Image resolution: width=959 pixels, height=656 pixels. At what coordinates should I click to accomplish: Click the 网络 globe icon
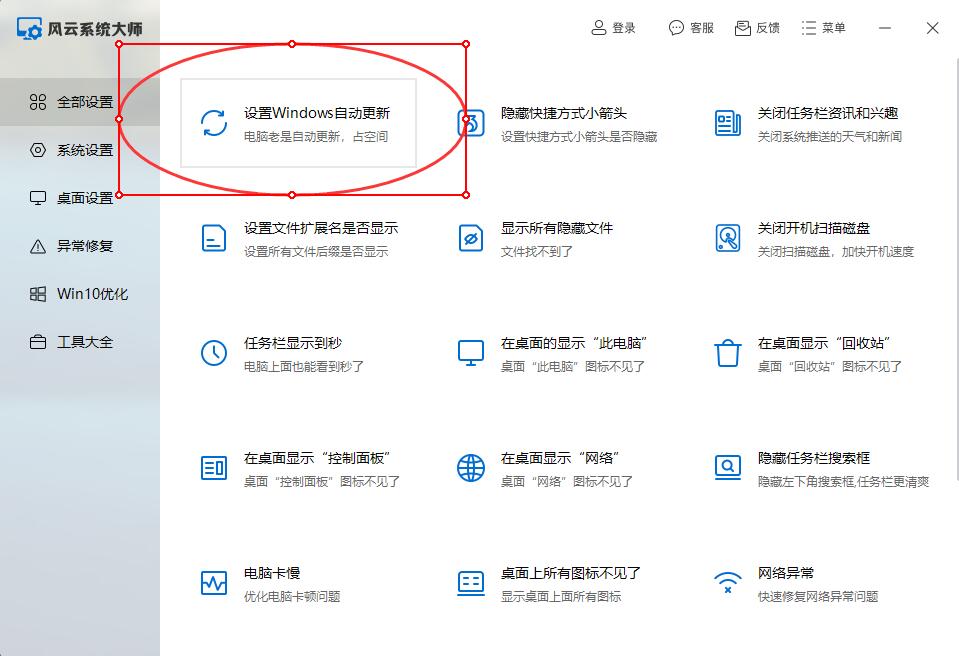[x=471, y=468]
